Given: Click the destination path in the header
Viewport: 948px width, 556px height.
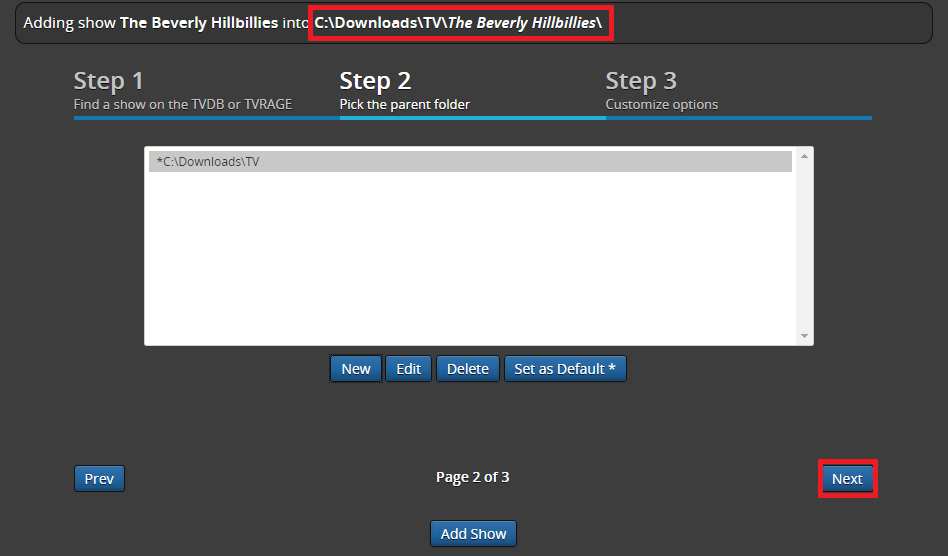Looking at the screenshot, I should [460, 22].
